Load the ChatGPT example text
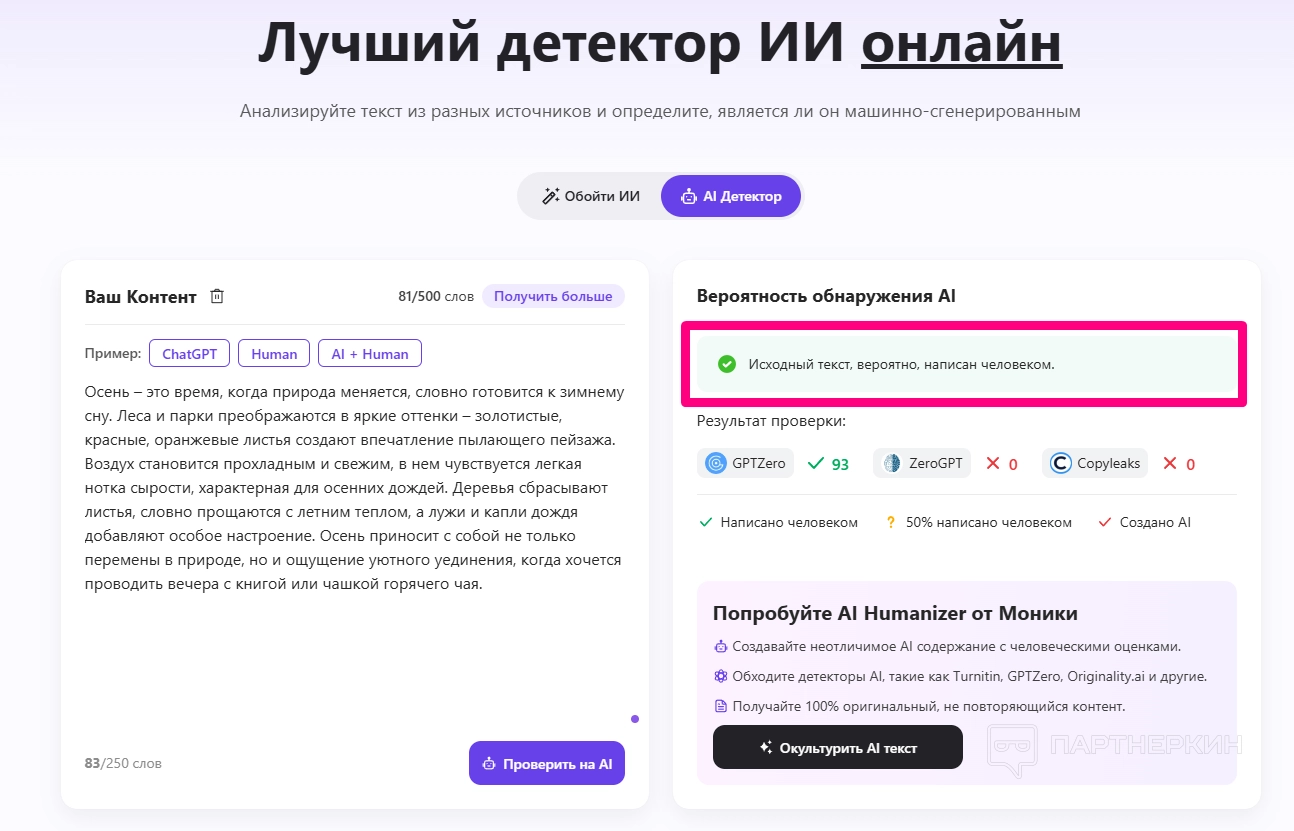 click(190, 353)
